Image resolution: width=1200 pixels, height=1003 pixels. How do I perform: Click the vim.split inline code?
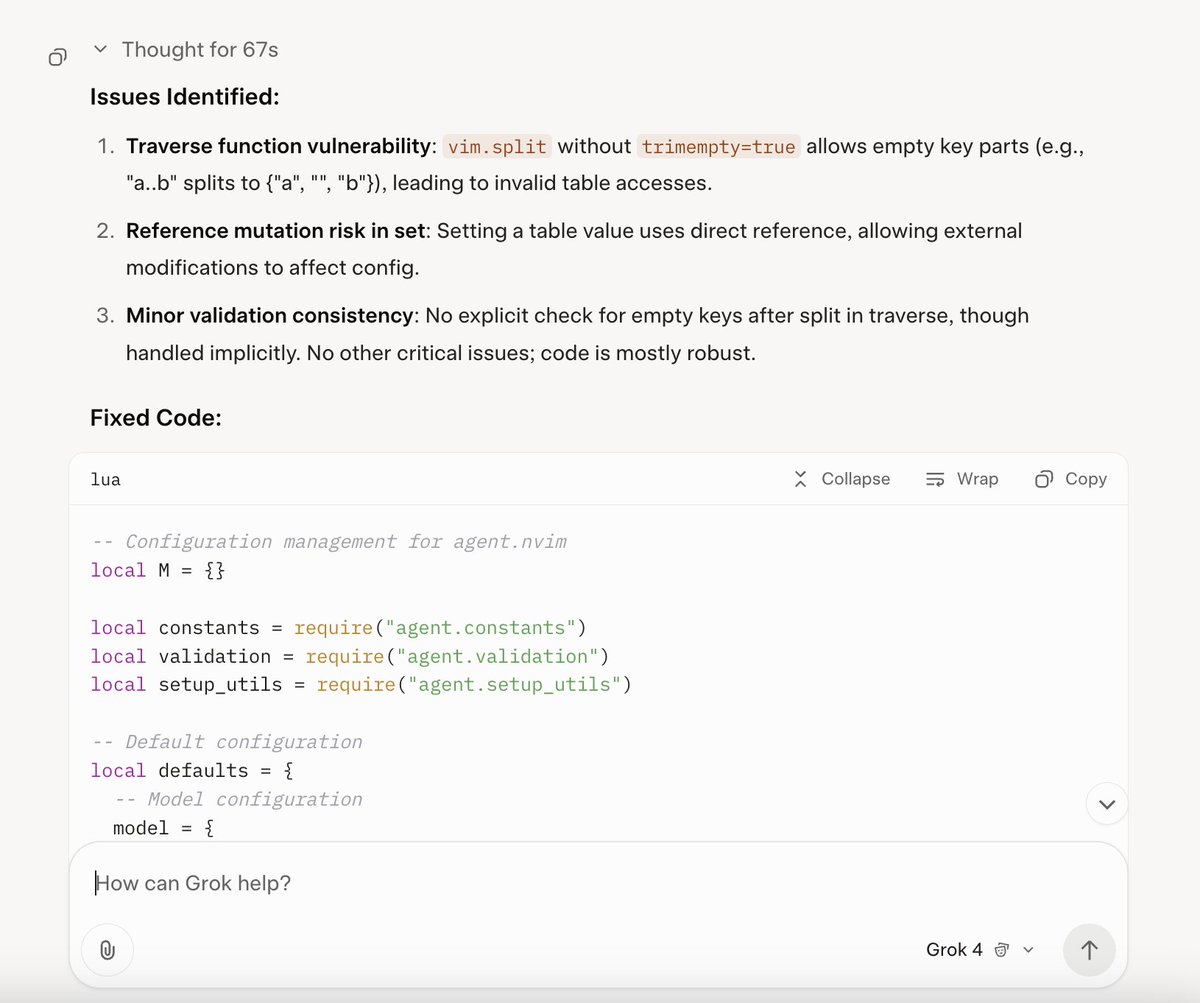[497, 147]
